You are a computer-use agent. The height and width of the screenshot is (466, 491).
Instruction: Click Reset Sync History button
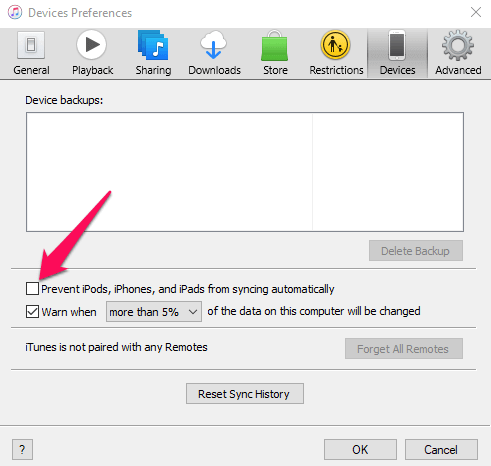pyautogui.click(x=245, y=394)
